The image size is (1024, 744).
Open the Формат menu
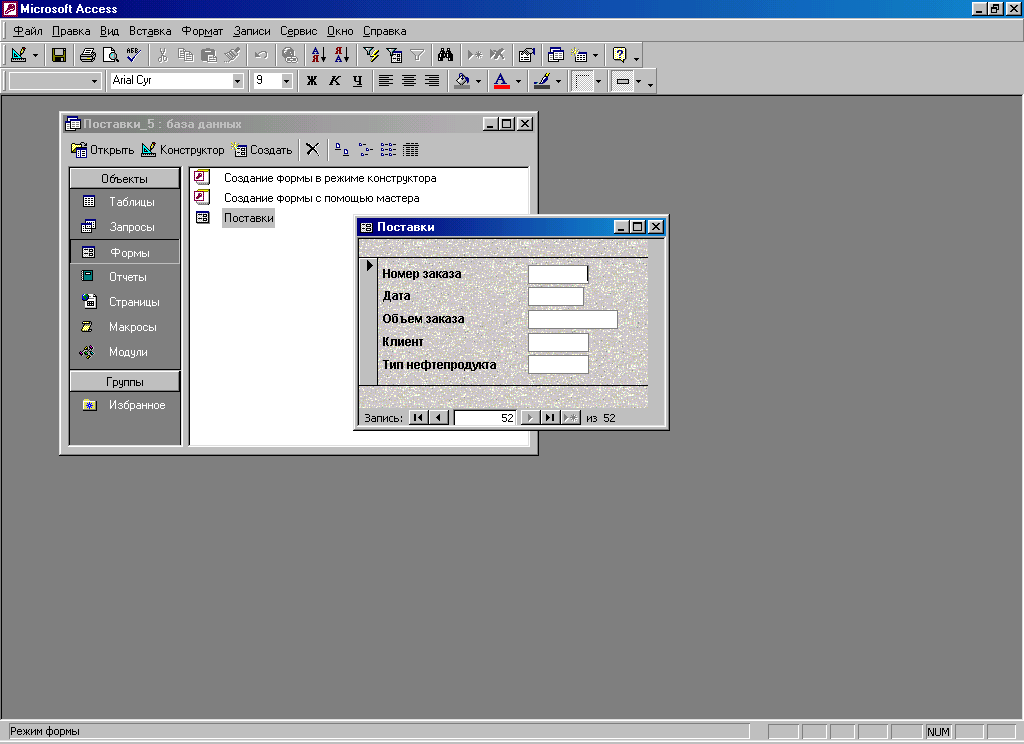(202, 31)
